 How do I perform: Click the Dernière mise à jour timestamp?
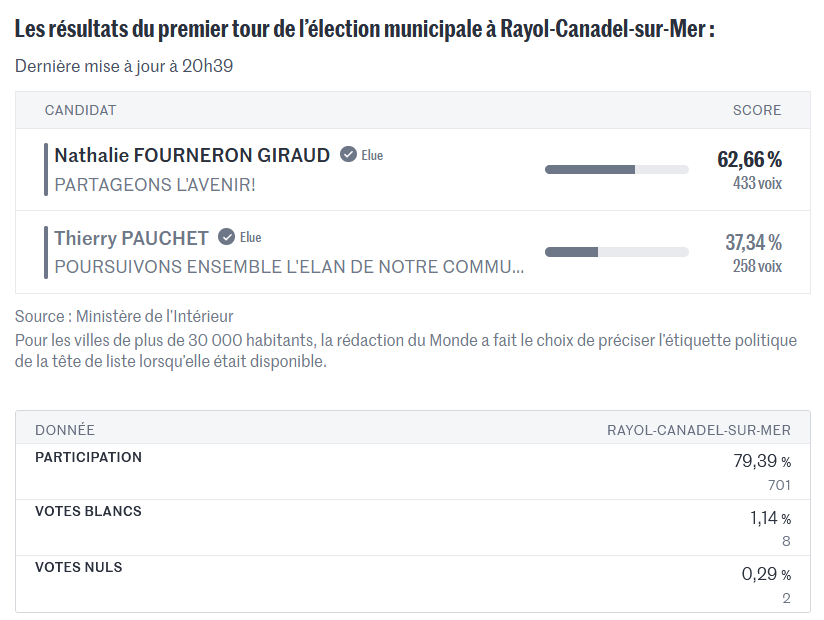coord(124,67)
